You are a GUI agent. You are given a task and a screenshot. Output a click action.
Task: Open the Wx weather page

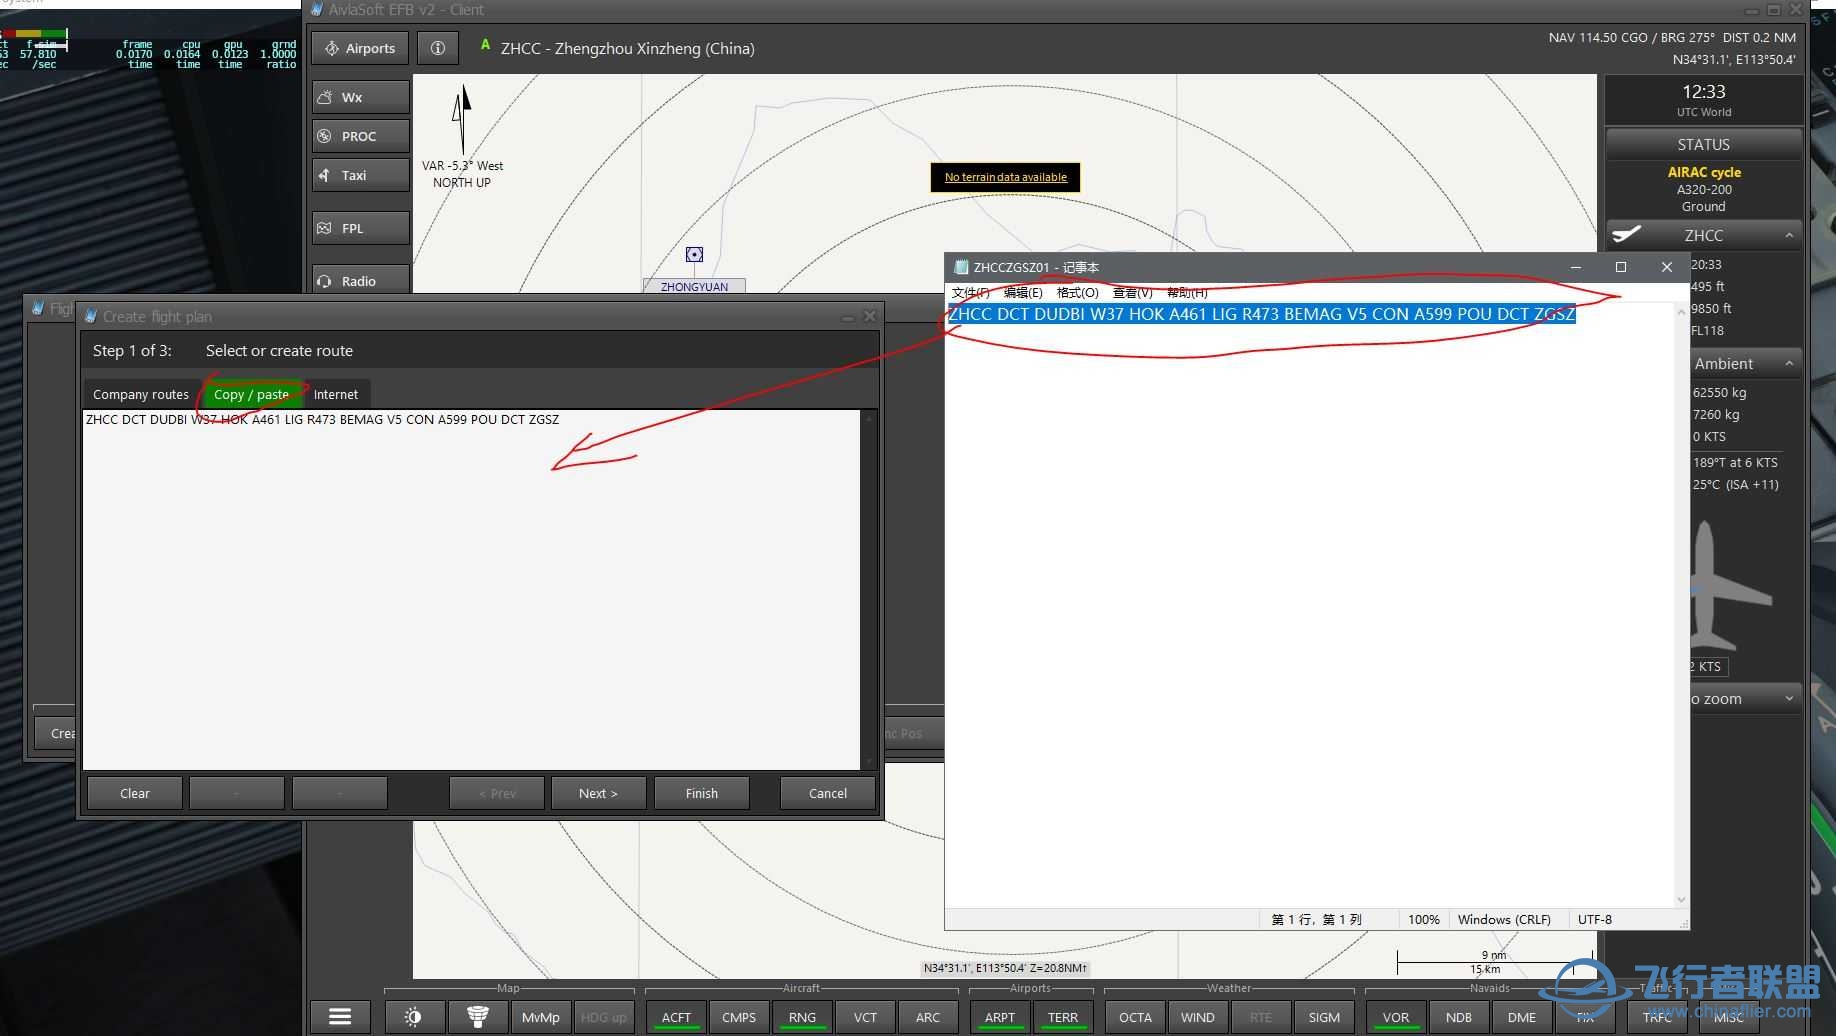pyautogui.click(x=360, y=97)
